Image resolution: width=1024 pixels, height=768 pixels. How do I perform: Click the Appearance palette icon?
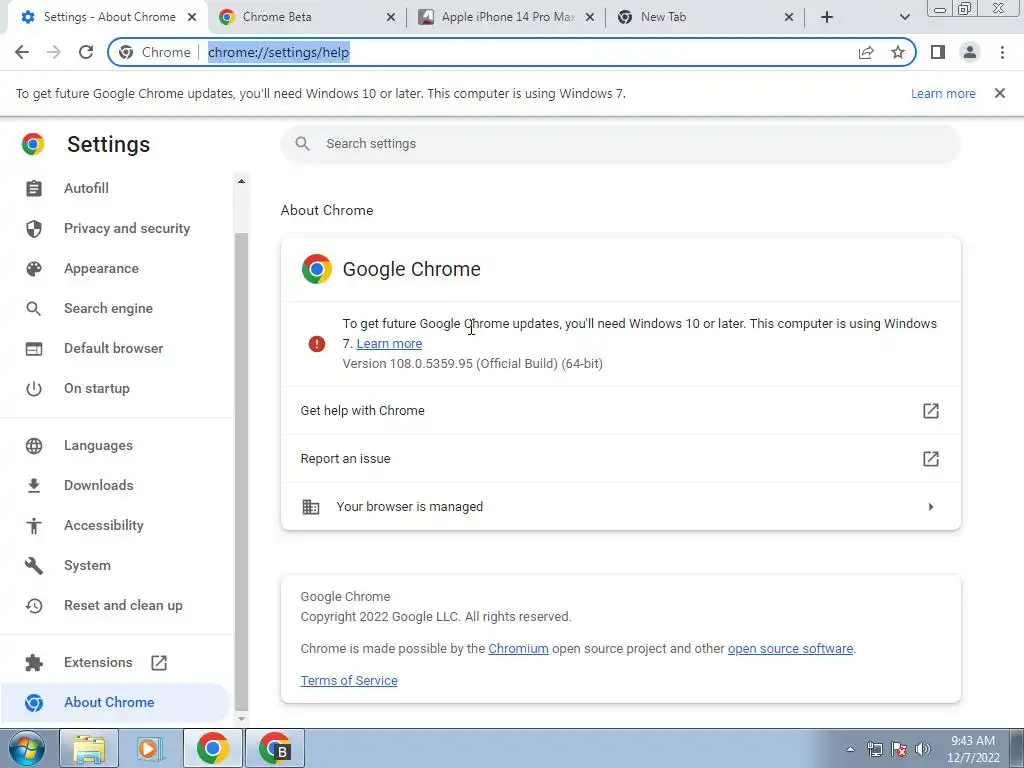(34, 268)
